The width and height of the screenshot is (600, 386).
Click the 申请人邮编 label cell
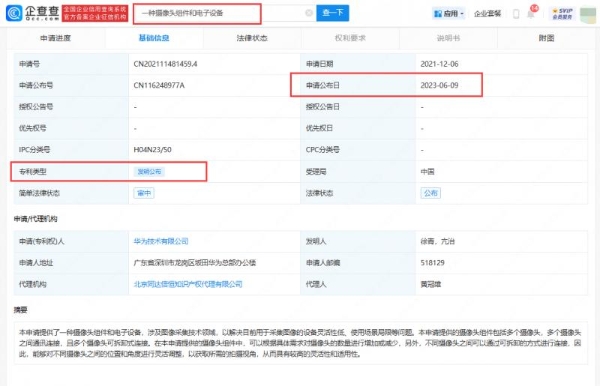click(358, 263)
